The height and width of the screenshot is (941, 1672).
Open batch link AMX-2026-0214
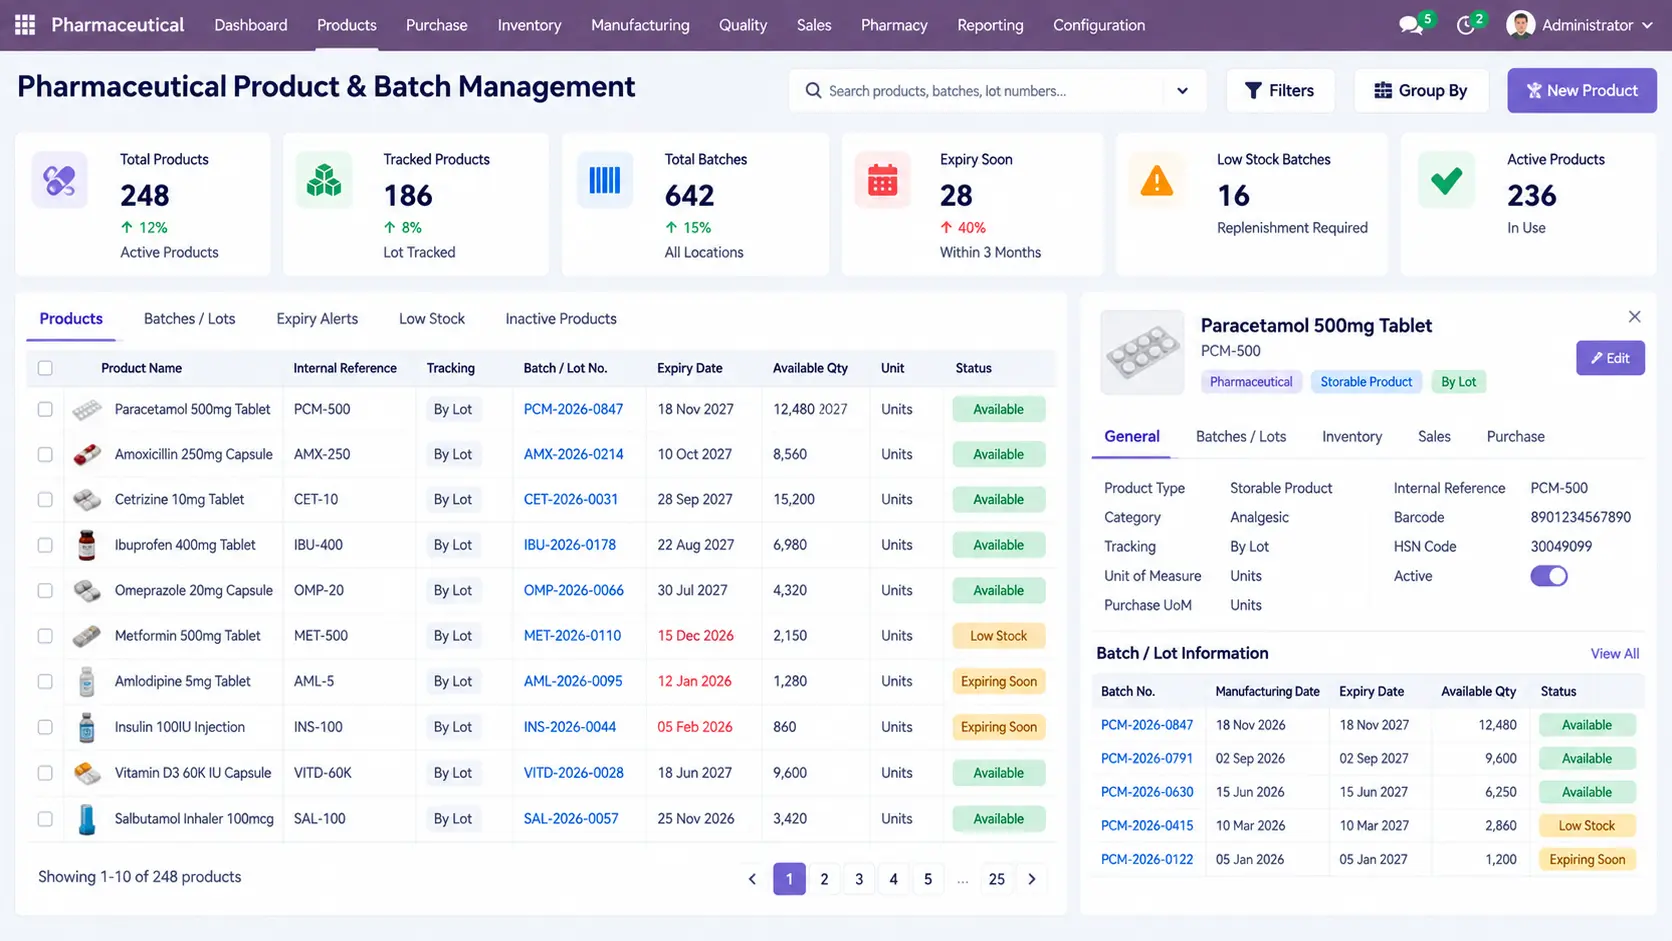click(x=574, y=454)
